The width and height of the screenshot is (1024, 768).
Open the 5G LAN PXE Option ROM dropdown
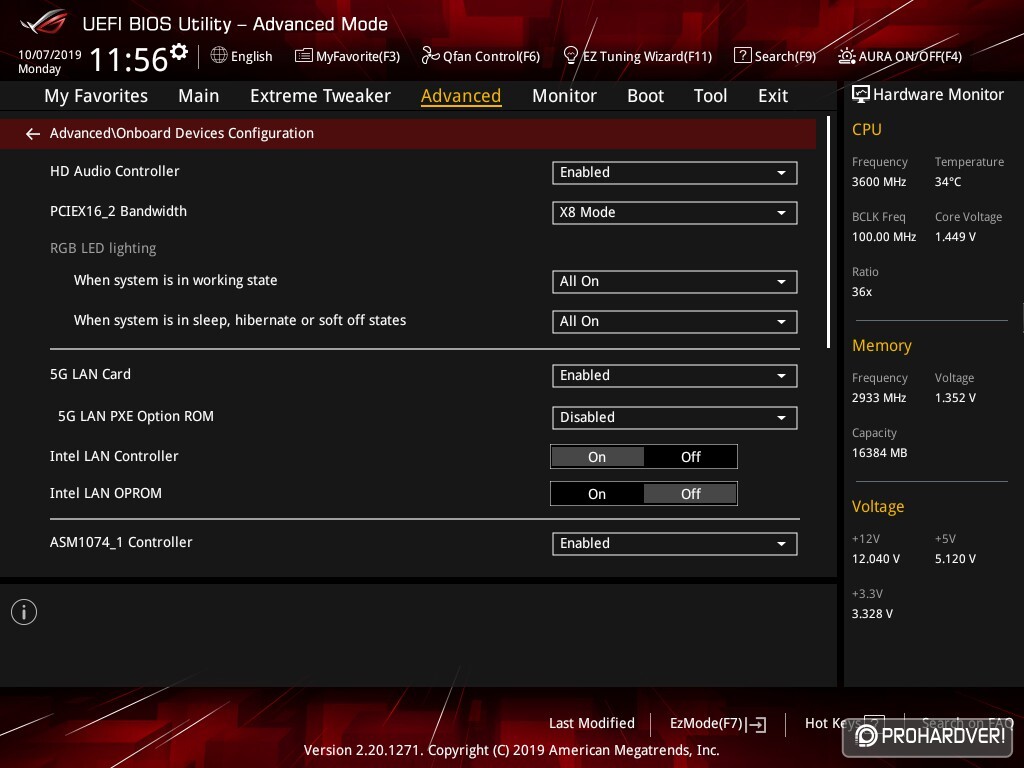(675, 417)
